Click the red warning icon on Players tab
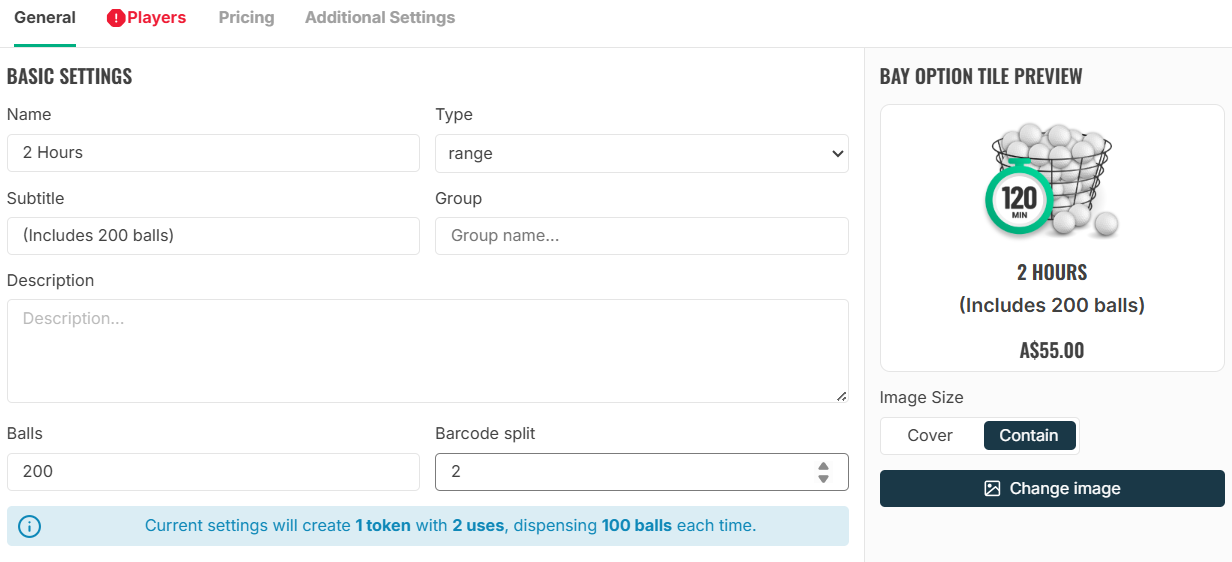 click(x=116, y=18)
